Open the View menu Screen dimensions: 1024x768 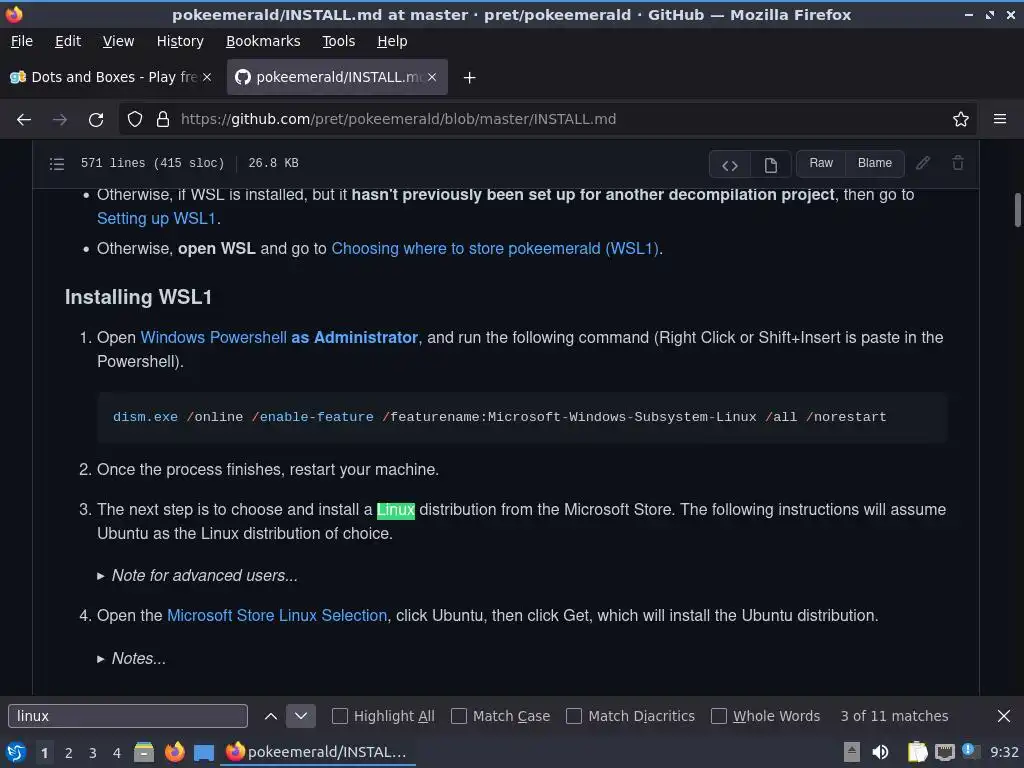118,41
